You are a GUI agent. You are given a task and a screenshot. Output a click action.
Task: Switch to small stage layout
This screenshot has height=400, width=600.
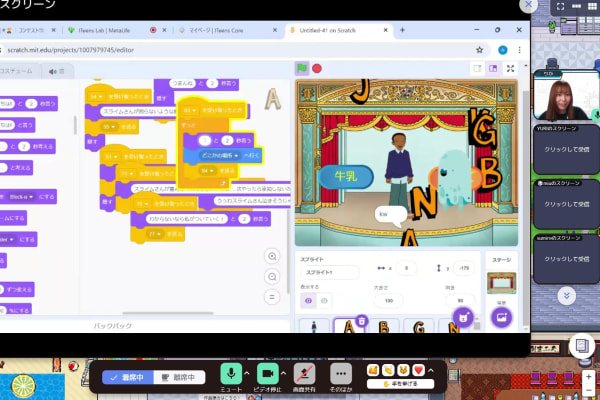[x=478, y=68]
